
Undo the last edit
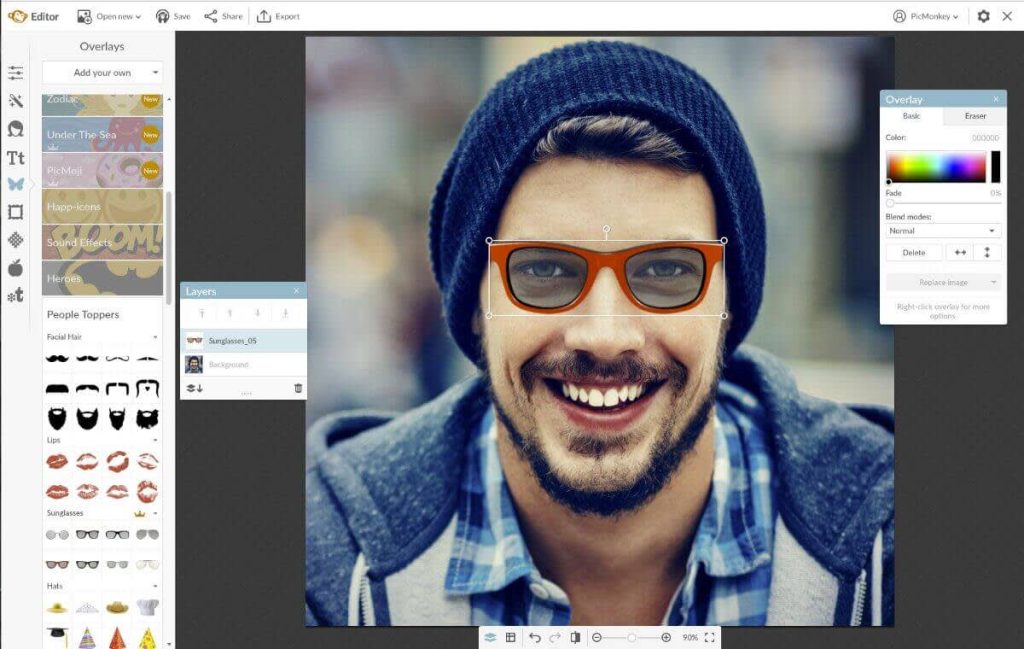click(536, 636)
